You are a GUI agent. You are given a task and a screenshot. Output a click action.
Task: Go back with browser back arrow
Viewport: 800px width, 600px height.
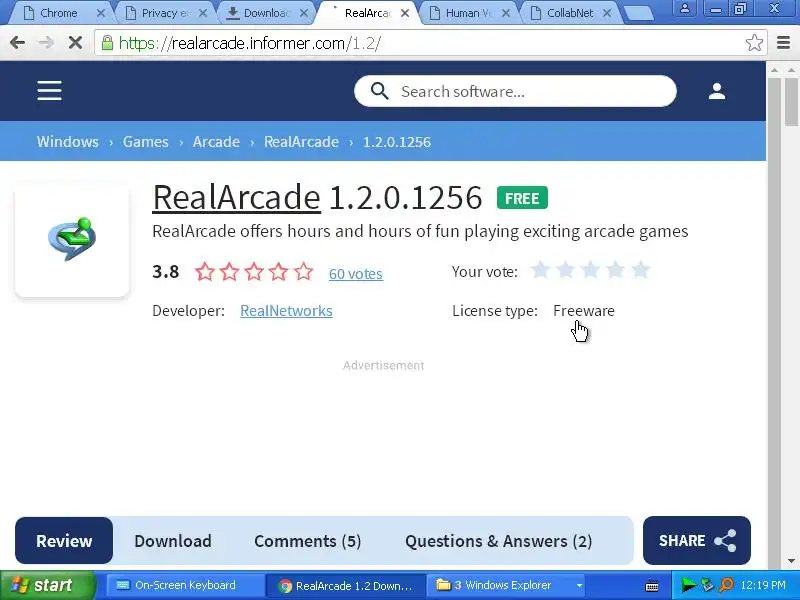pos(18,43)
